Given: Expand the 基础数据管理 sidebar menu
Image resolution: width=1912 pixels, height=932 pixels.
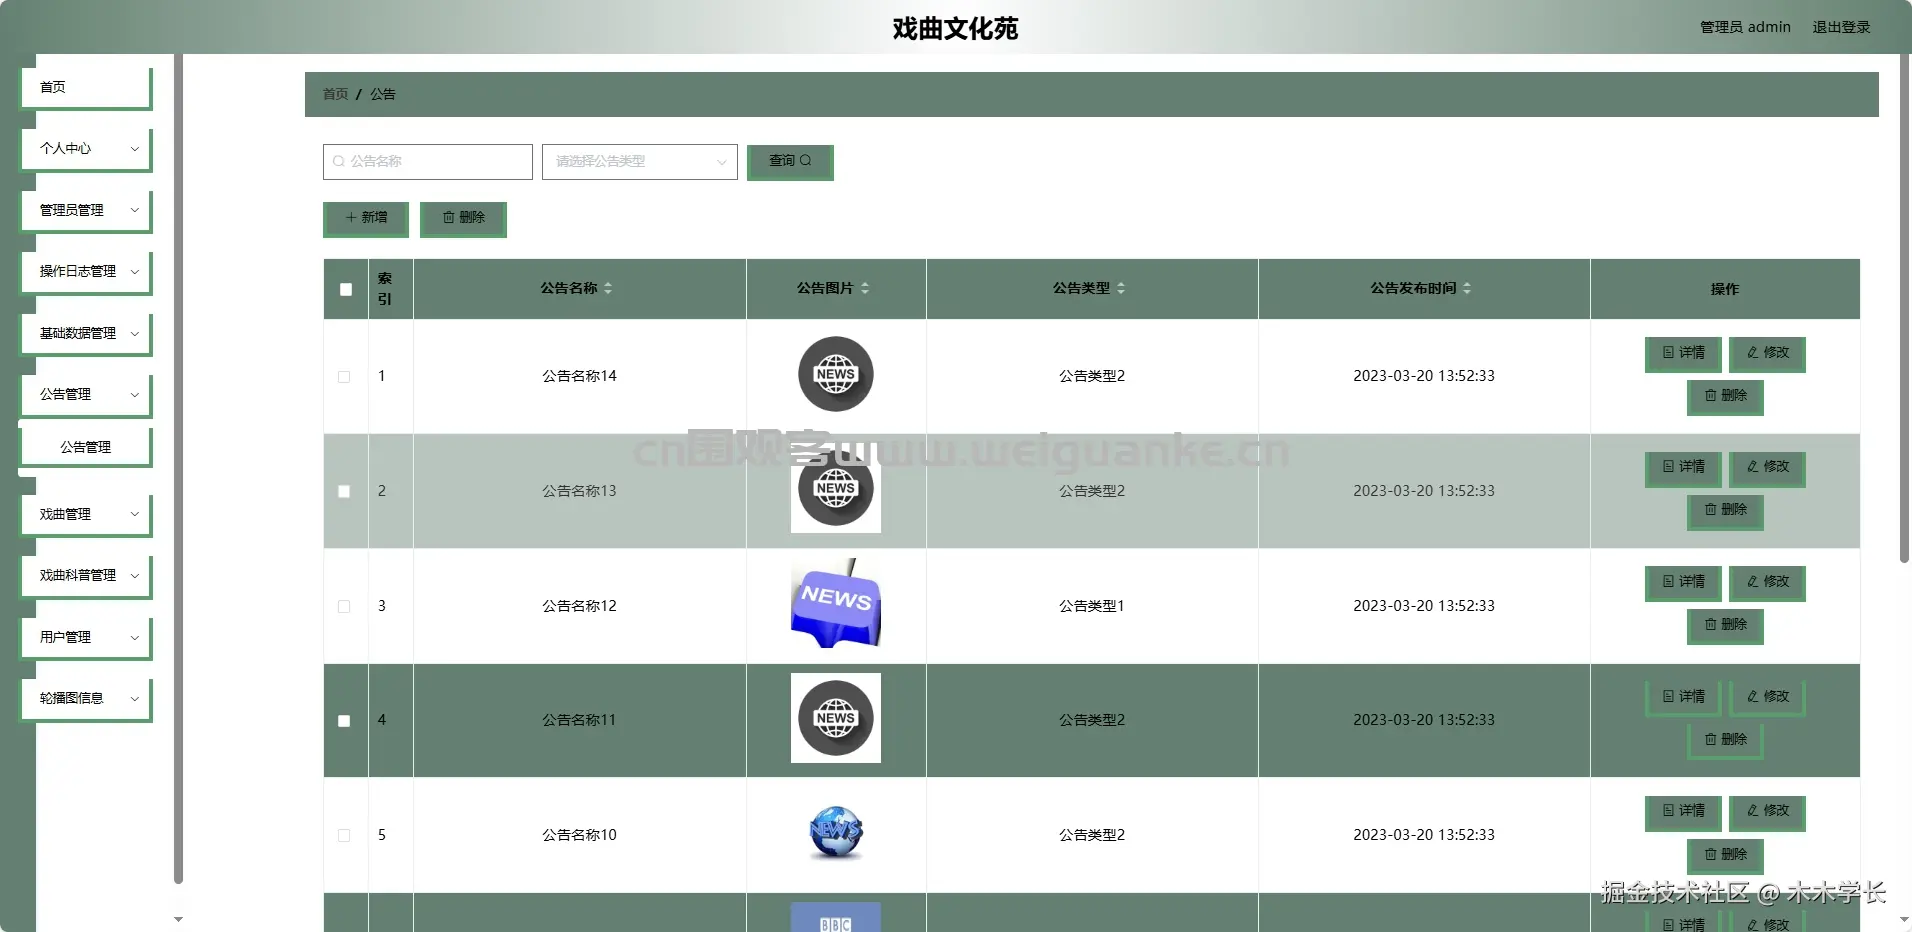Looking at the screenshot, I should tap(86, 333).
